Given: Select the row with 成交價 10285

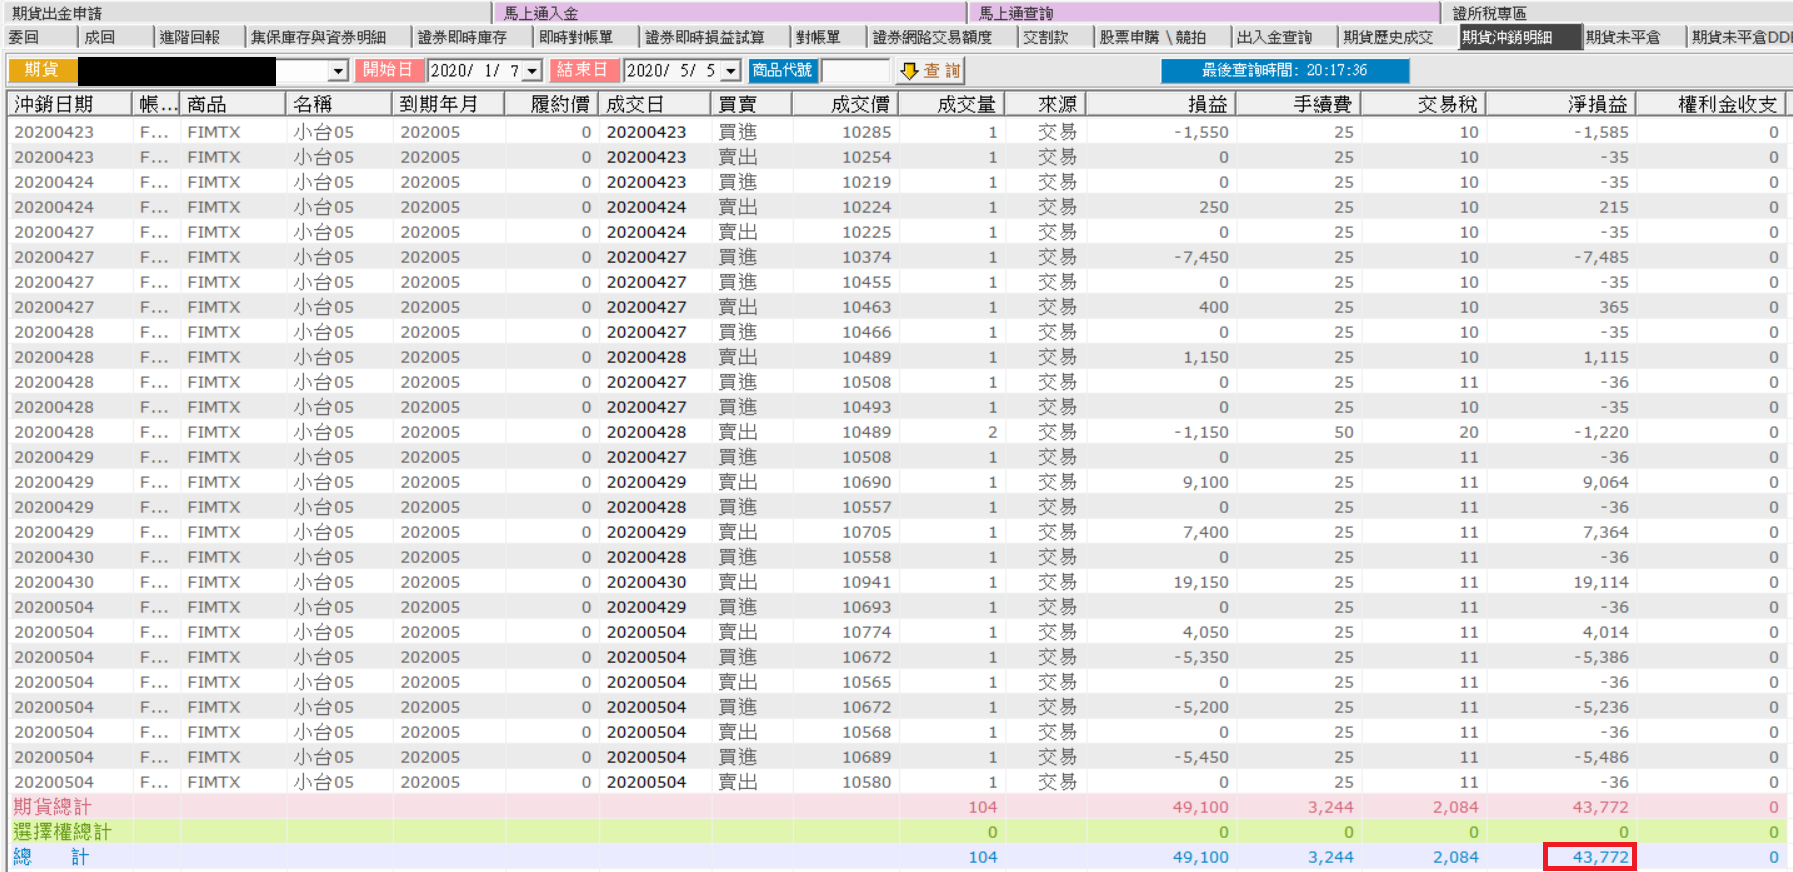Looking at the screenshot, I should [x=897, y=132].
